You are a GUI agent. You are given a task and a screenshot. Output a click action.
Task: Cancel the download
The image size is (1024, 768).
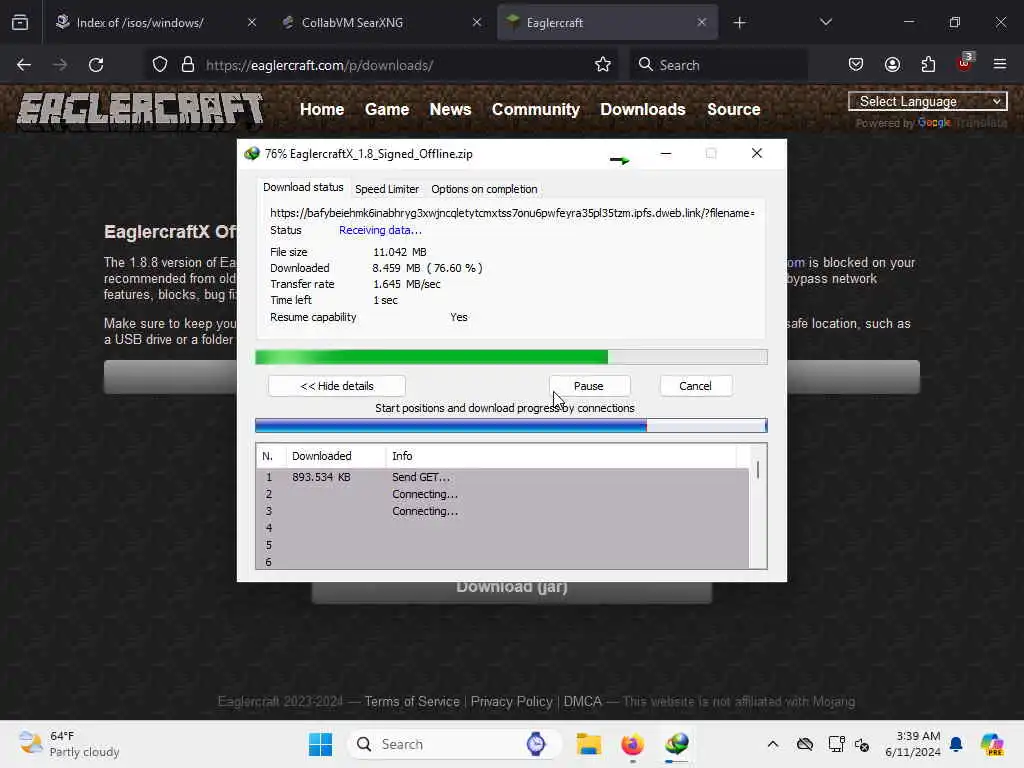click(696, 386)
